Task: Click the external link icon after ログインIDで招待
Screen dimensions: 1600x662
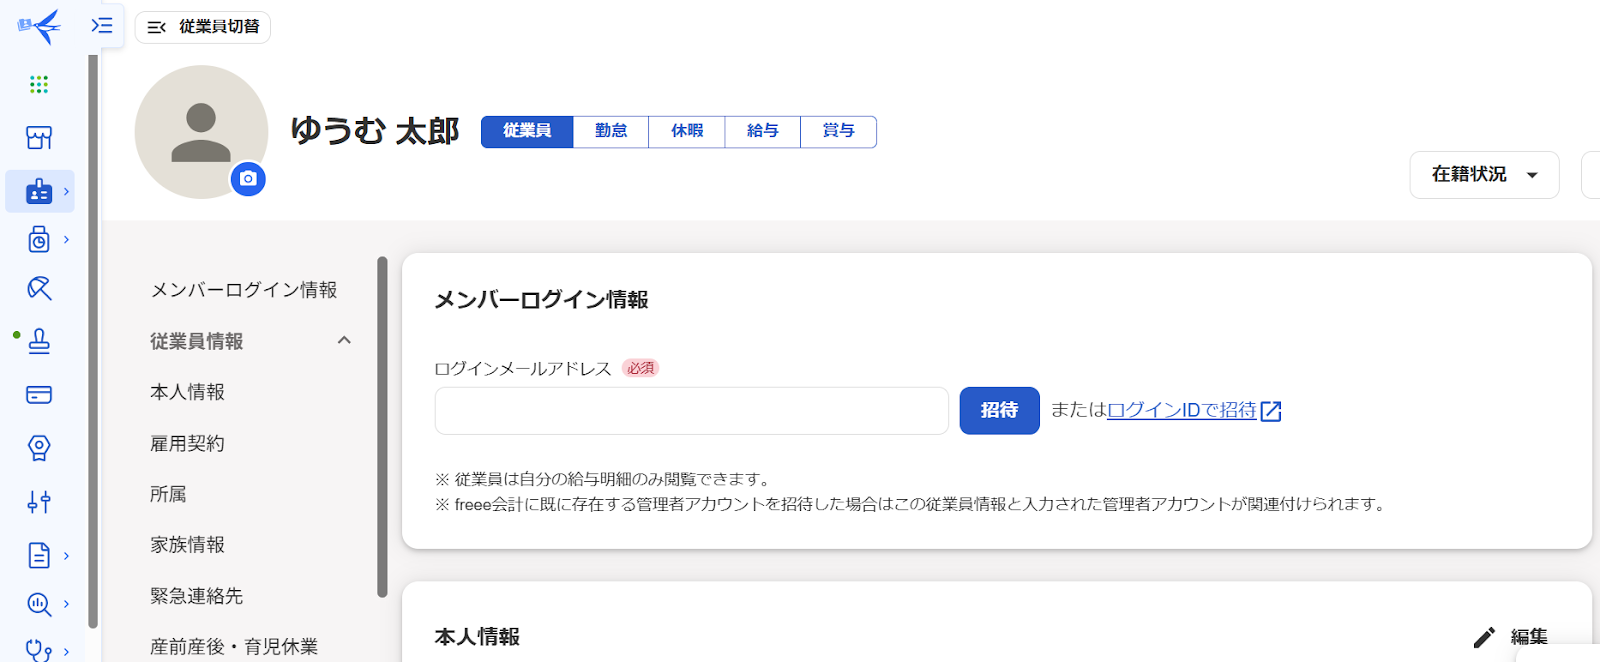Action: tap(1271, 411)
